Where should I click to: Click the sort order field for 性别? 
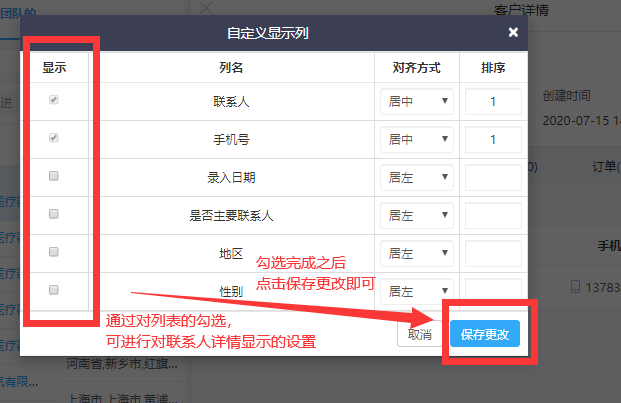point(493,291)
